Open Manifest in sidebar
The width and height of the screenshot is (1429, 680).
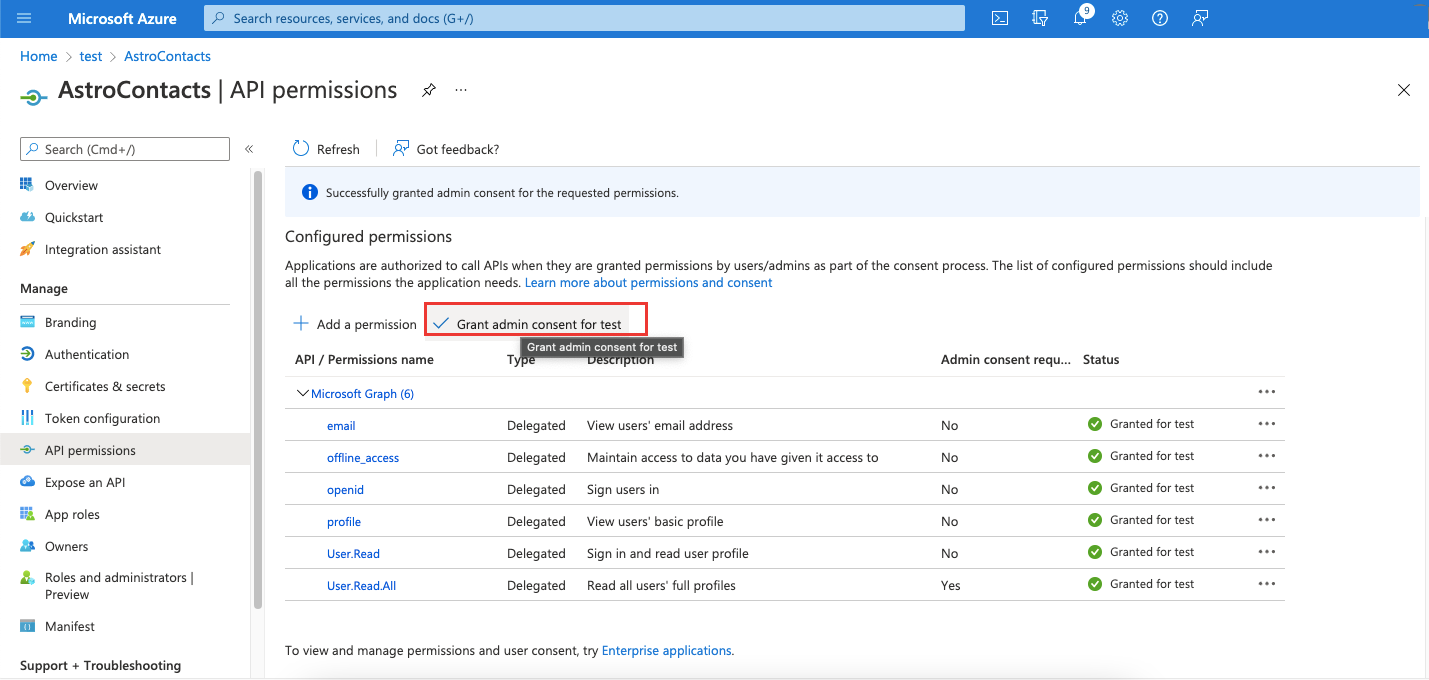click(70, 626)
